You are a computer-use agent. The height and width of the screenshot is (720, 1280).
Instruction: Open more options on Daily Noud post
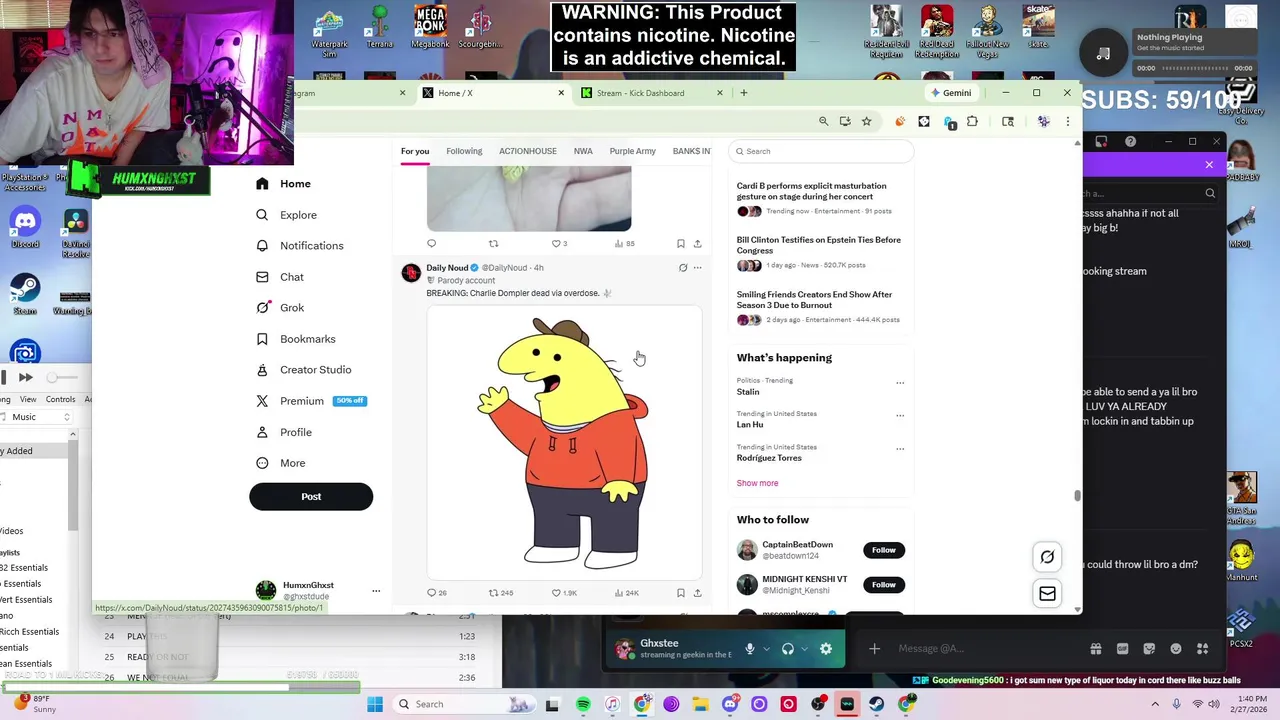698,268
